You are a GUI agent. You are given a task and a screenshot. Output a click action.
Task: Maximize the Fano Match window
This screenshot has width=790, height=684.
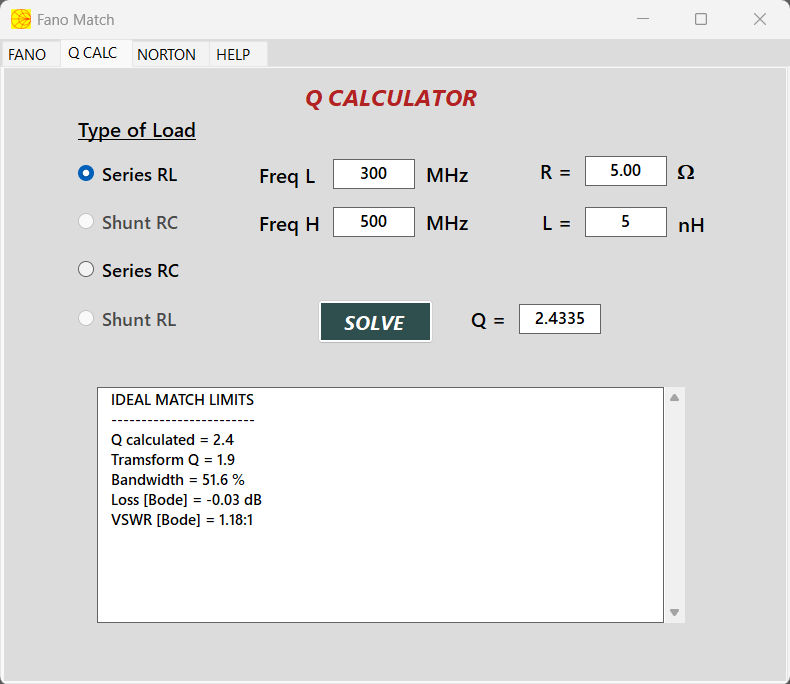701,19
